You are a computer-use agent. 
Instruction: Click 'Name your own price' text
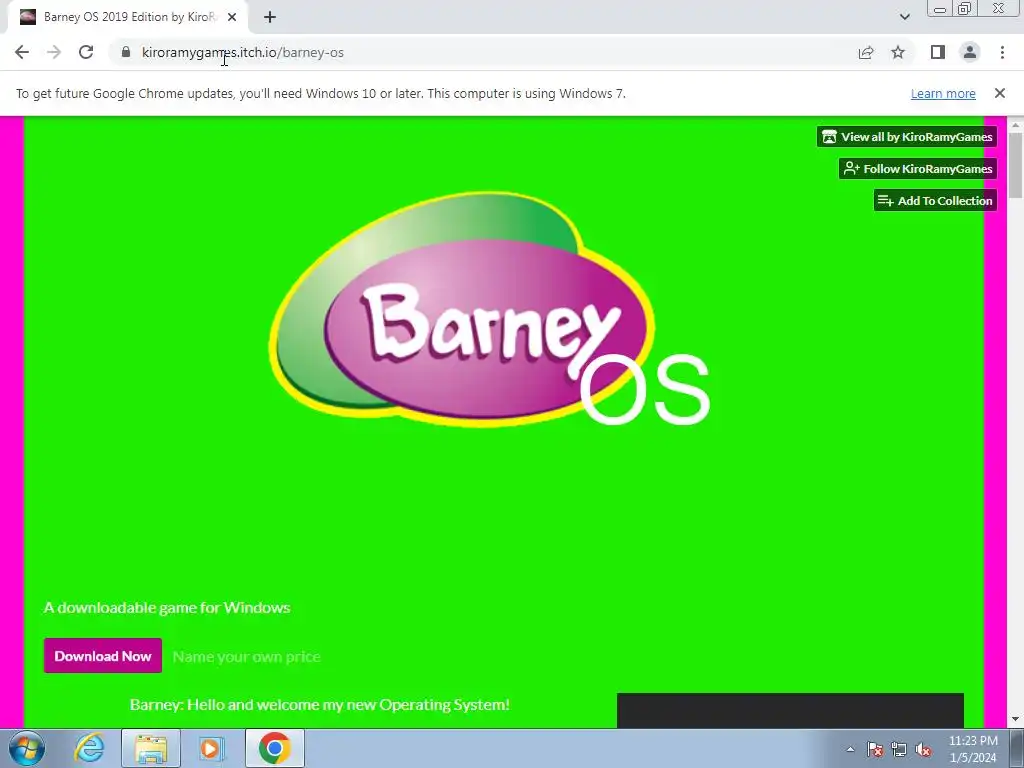tap(246, 656)
